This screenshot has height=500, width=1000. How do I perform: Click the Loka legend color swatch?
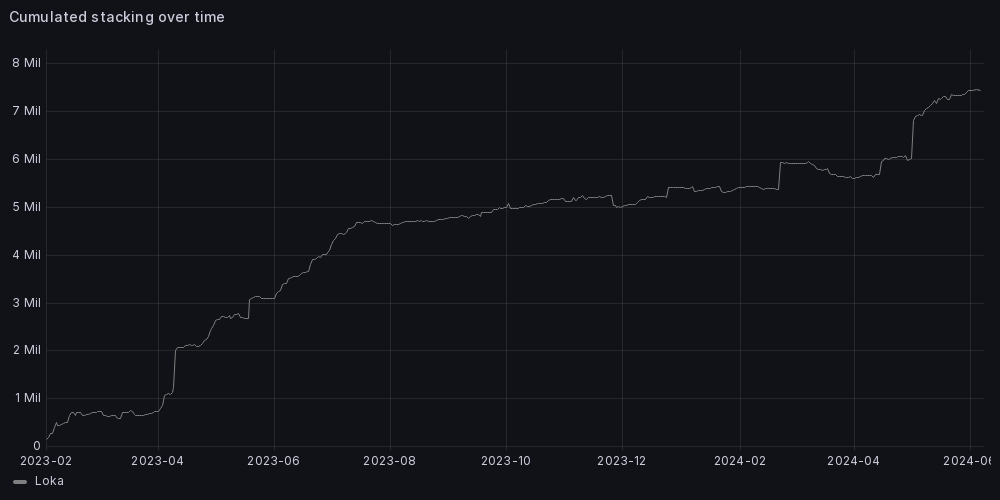(x=20, y=482)
